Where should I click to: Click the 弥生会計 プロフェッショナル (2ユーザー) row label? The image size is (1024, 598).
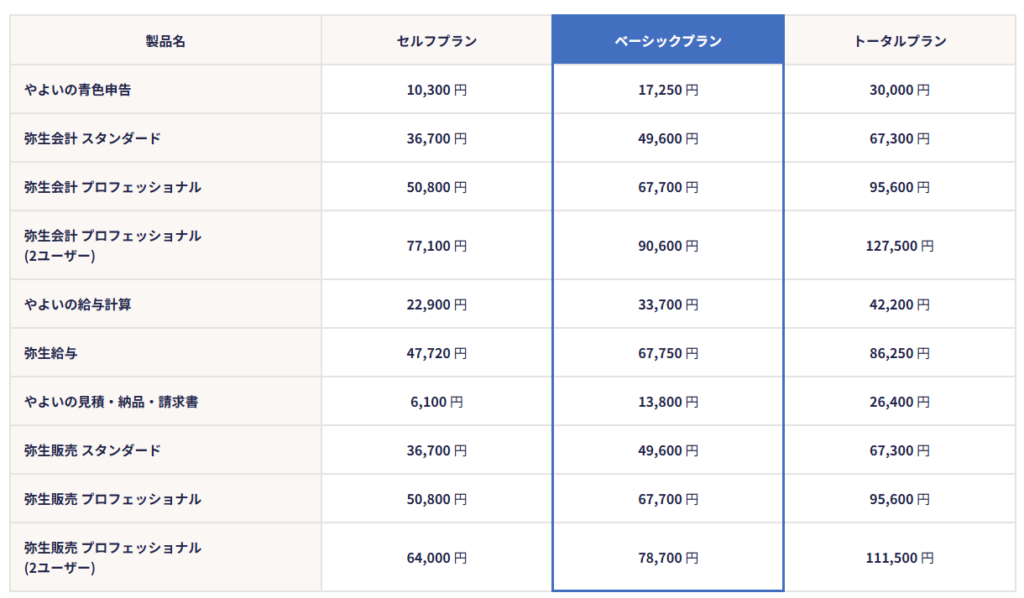coord(113,246)
